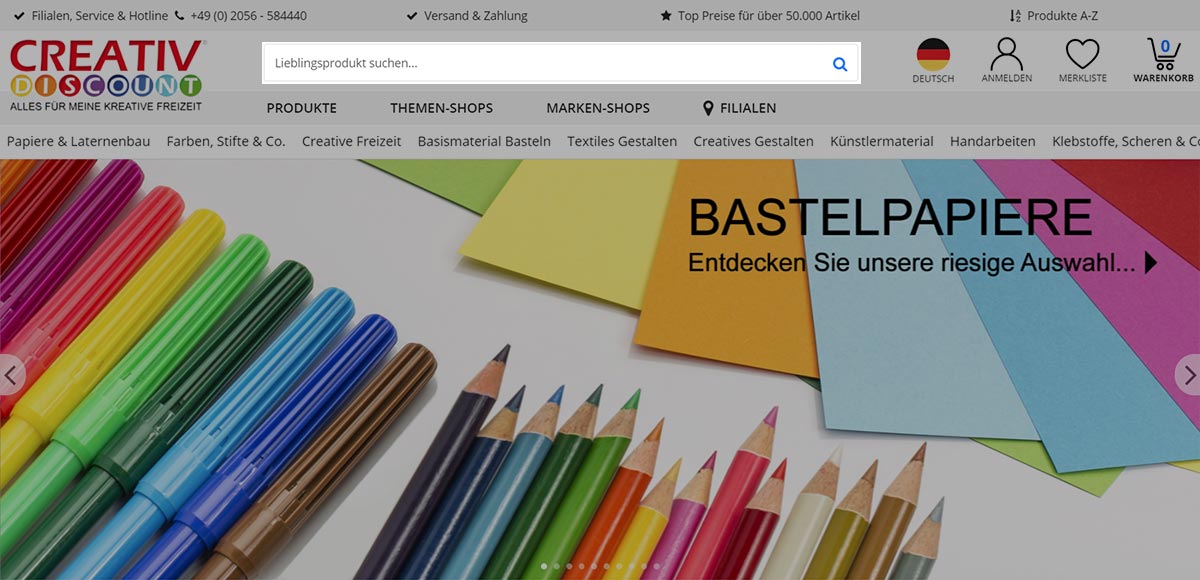
Task: Select the first carousel slide dot
Action: pyautogui.click(x=544, y=566)
